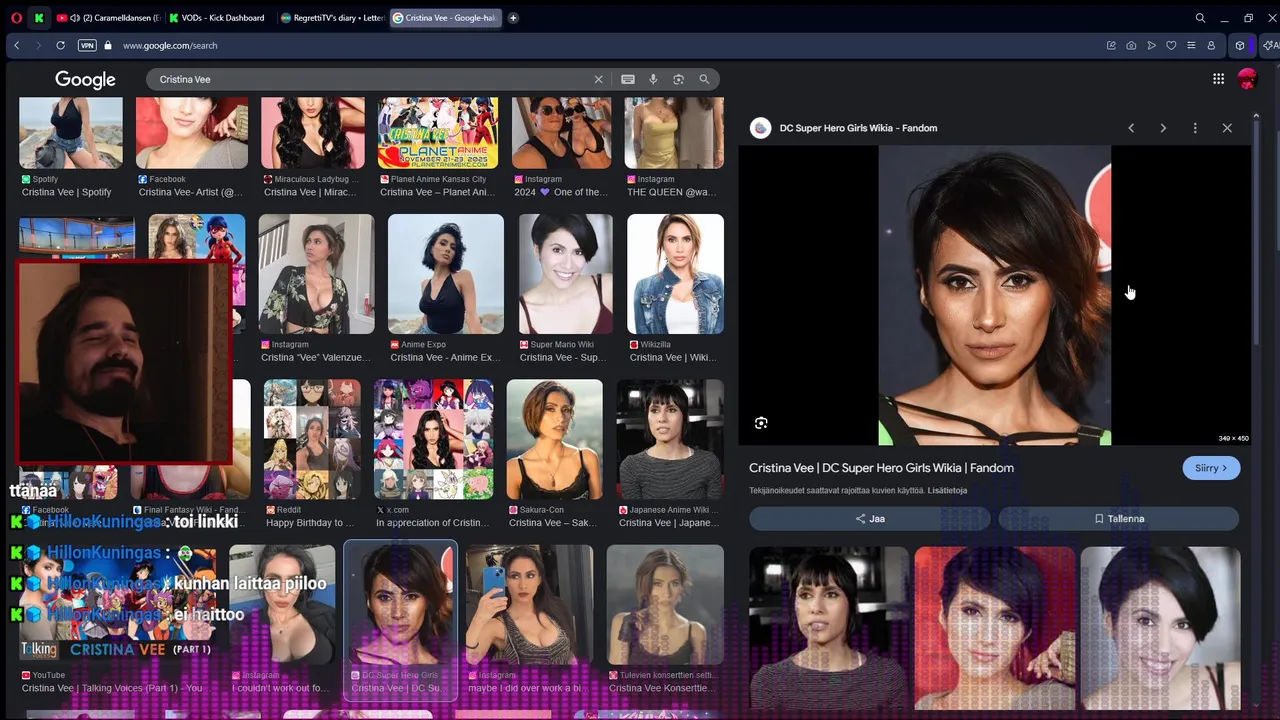Take snapshot with camera toolbar icon
The height and width of the screenshot is (720, 1280).
(x=1131, y=45)
